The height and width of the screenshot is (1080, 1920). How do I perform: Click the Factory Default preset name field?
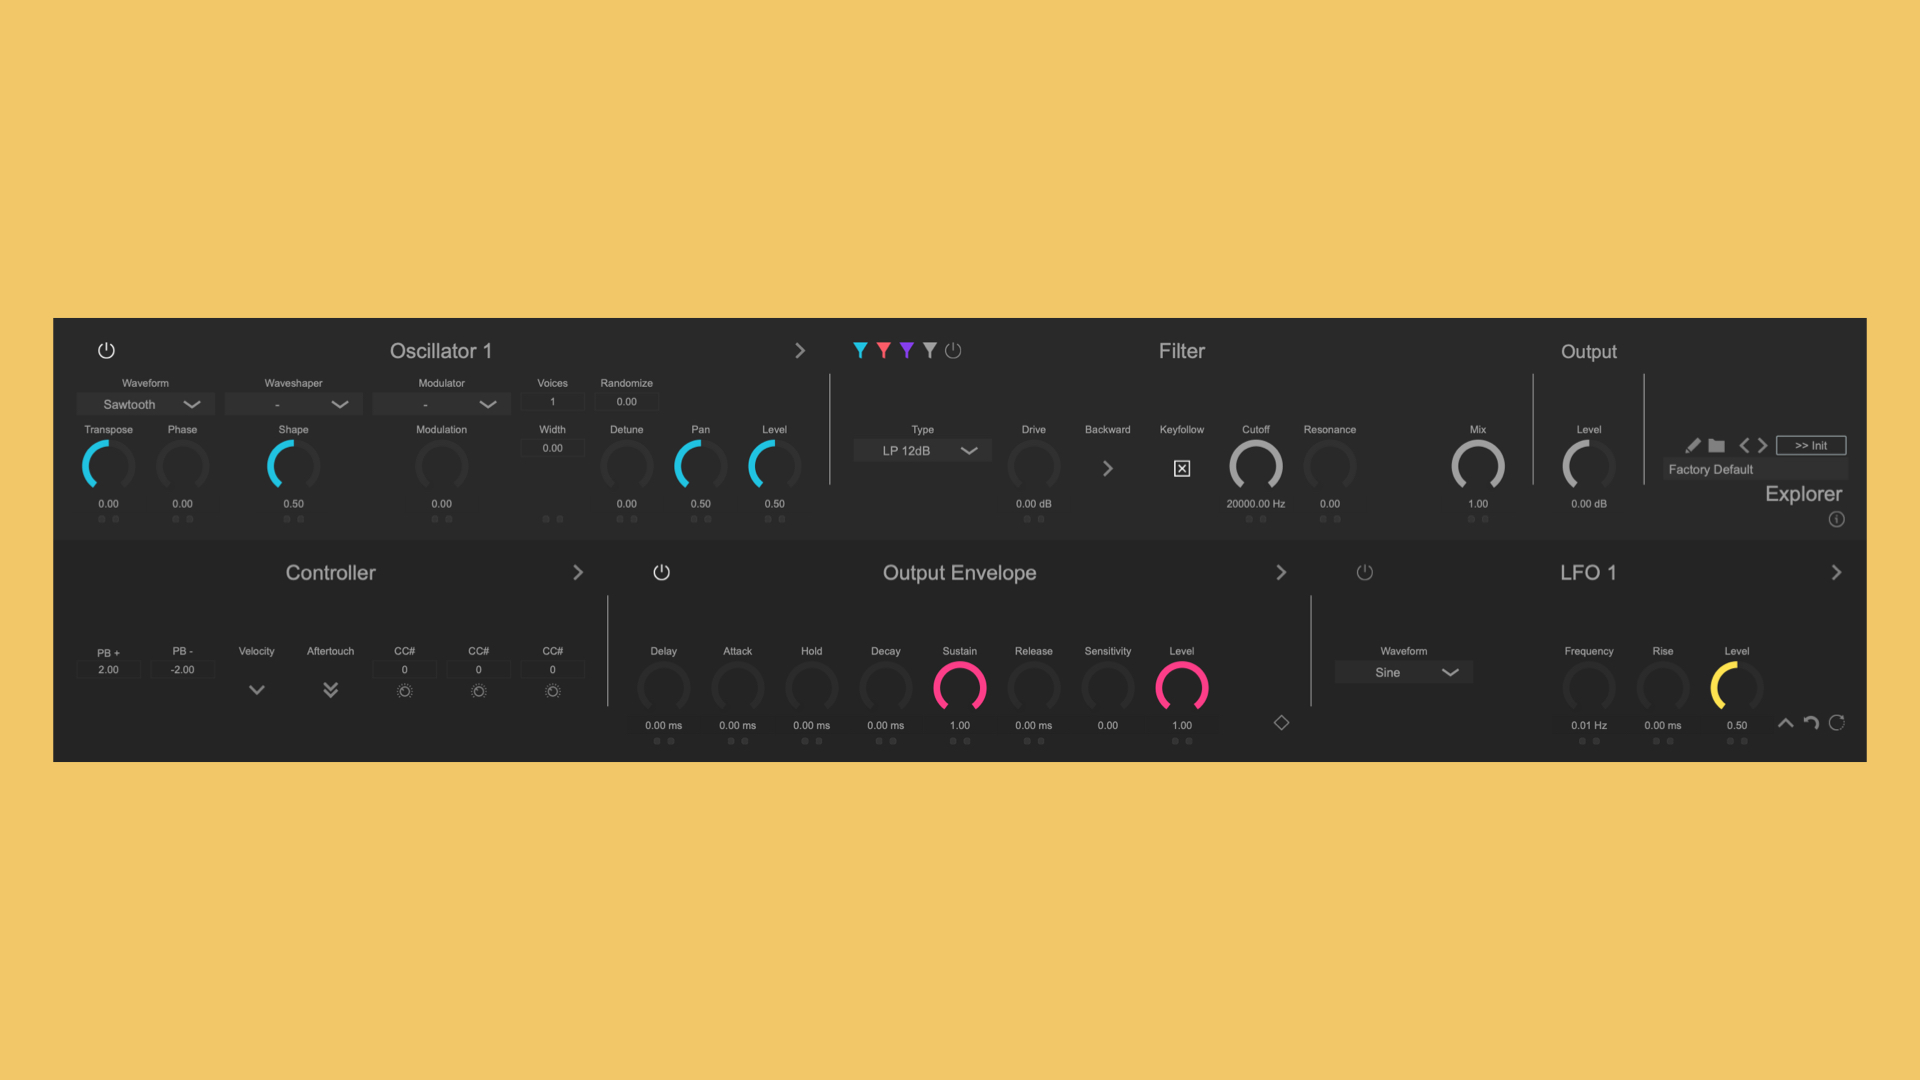pyautogui.click(x=1710, y=469)
